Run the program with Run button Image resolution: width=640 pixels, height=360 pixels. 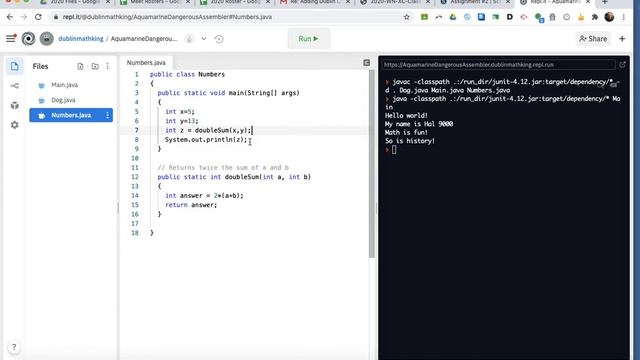[x=309, y=39]
